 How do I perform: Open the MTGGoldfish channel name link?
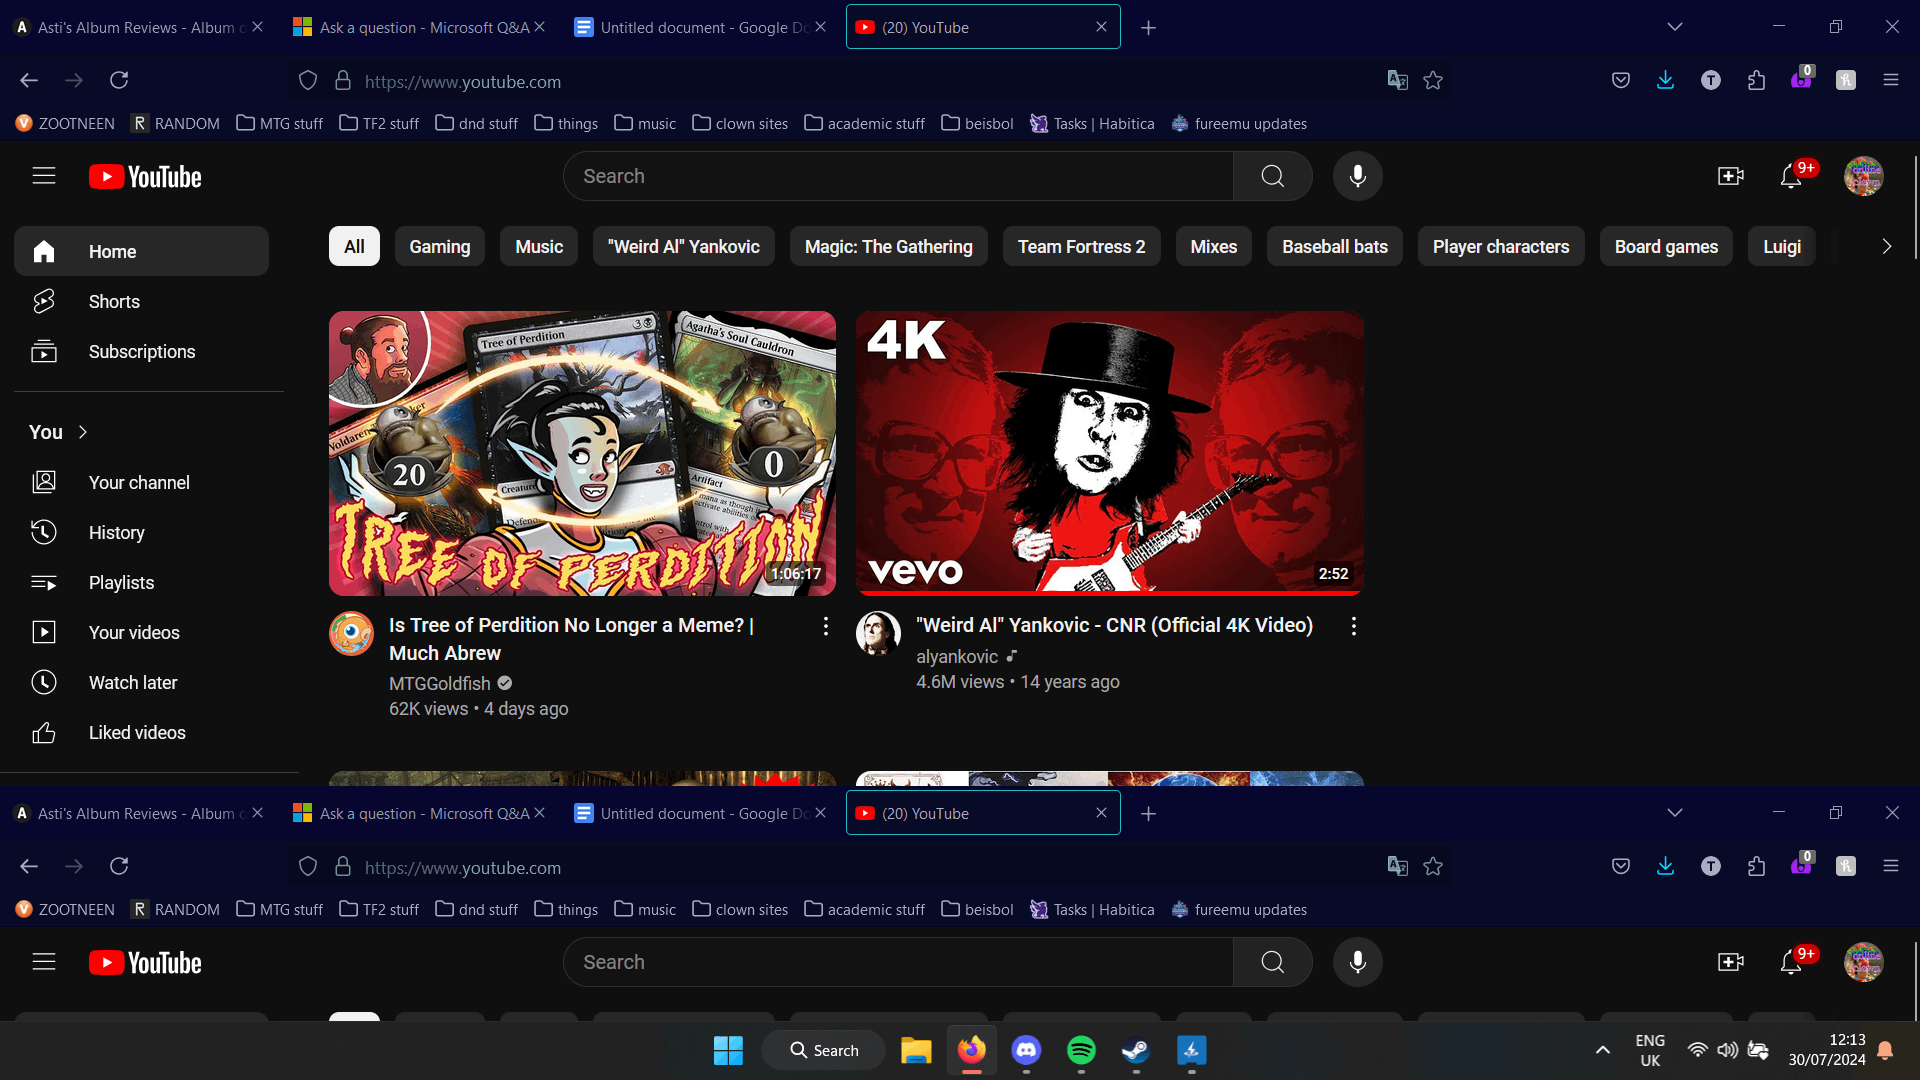[440, 683]
